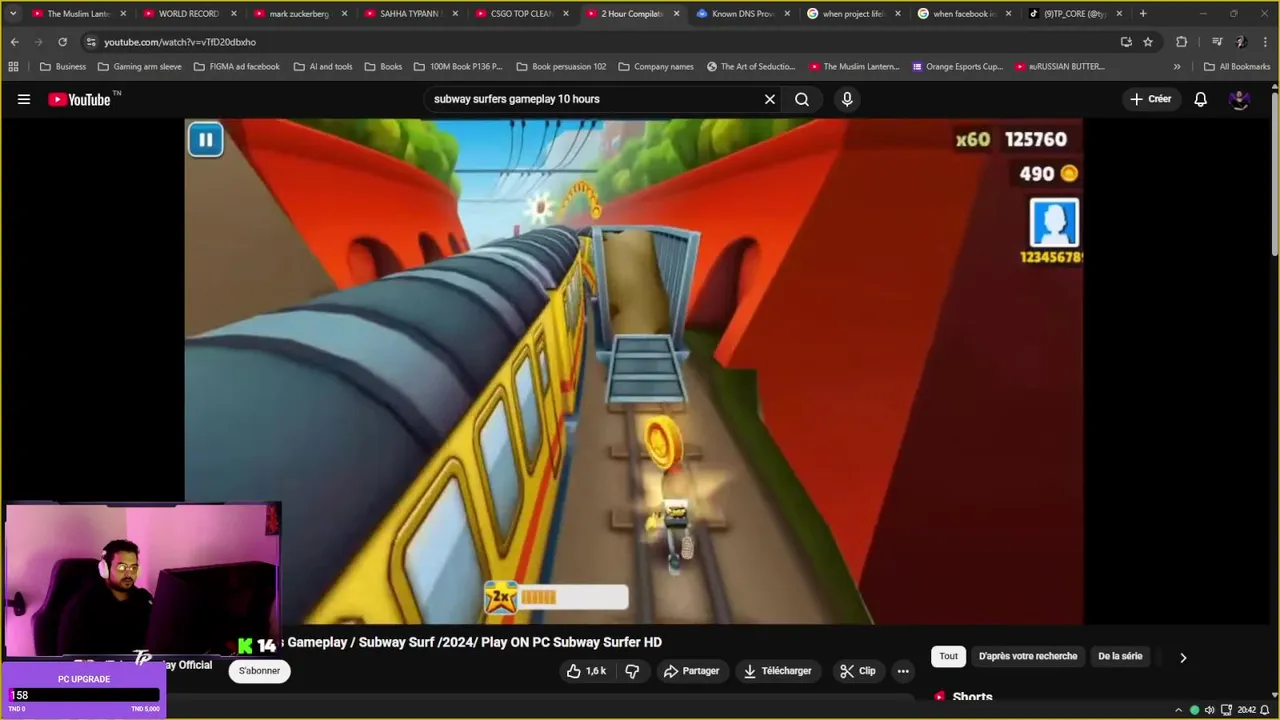Open AI and tools bookmarks folder
This screenshot has width=1280, height=720.
pyautogui.click(x=322, y=67)
